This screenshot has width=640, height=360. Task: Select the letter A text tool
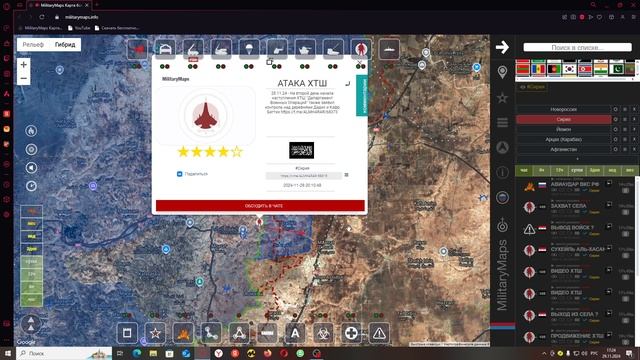[295, 333]
